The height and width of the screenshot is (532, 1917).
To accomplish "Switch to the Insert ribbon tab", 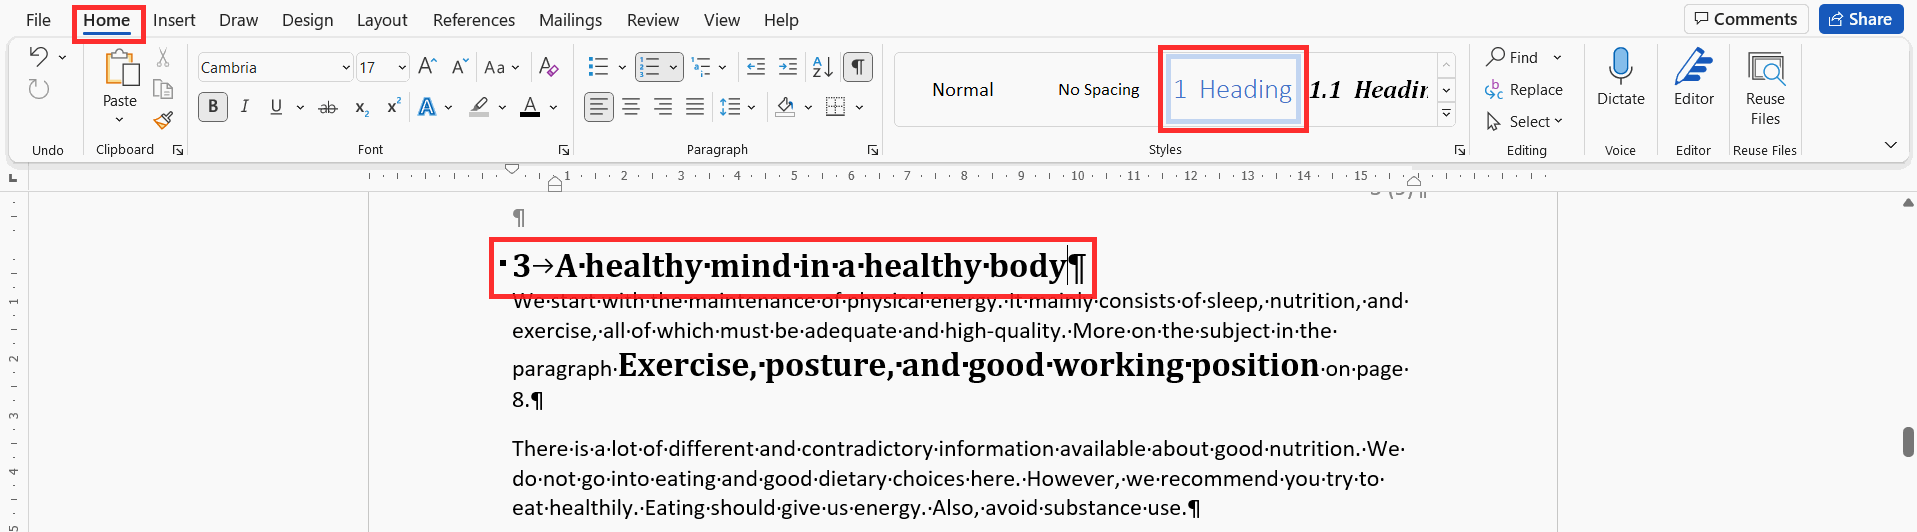I will click(x=174, y=20).
